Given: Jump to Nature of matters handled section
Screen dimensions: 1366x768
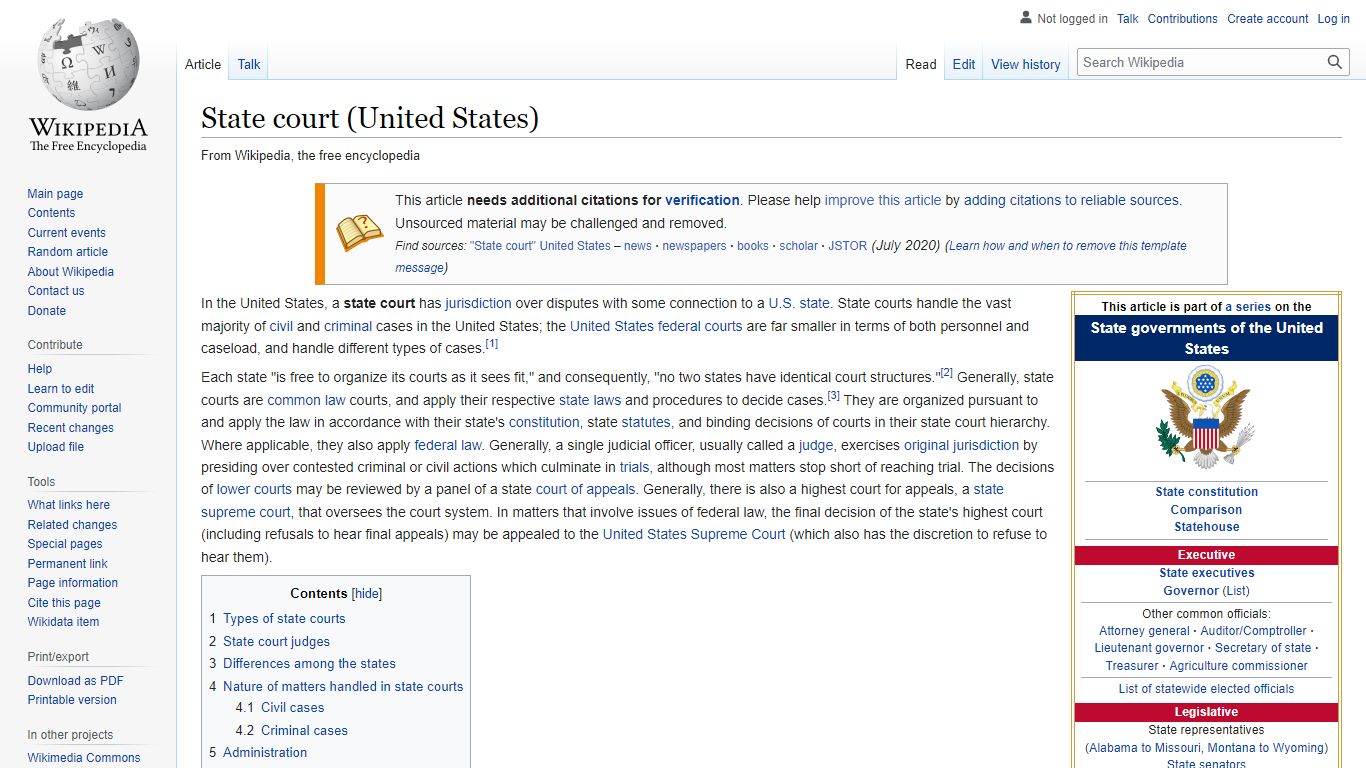Looking at the screenshot, I should click(343, 687).
